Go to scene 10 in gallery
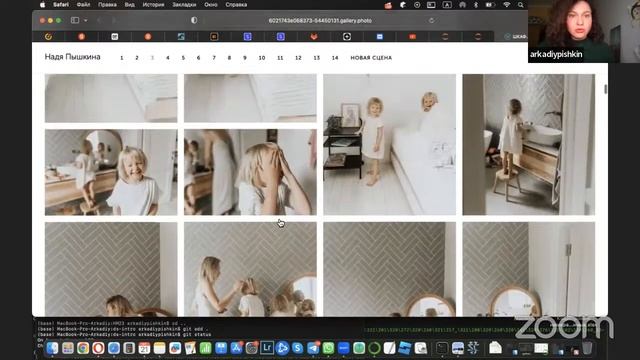 tap(262, 58)
